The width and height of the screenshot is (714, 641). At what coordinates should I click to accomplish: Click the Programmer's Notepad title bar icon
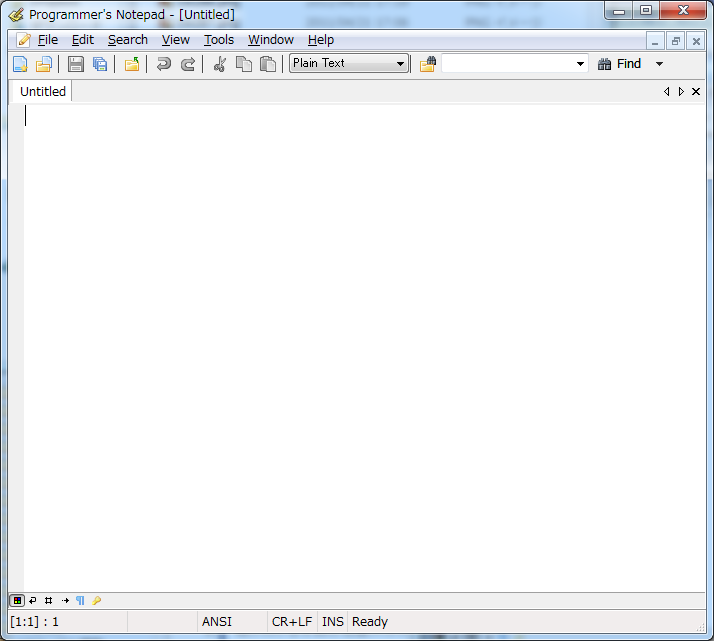pos(16,15)
